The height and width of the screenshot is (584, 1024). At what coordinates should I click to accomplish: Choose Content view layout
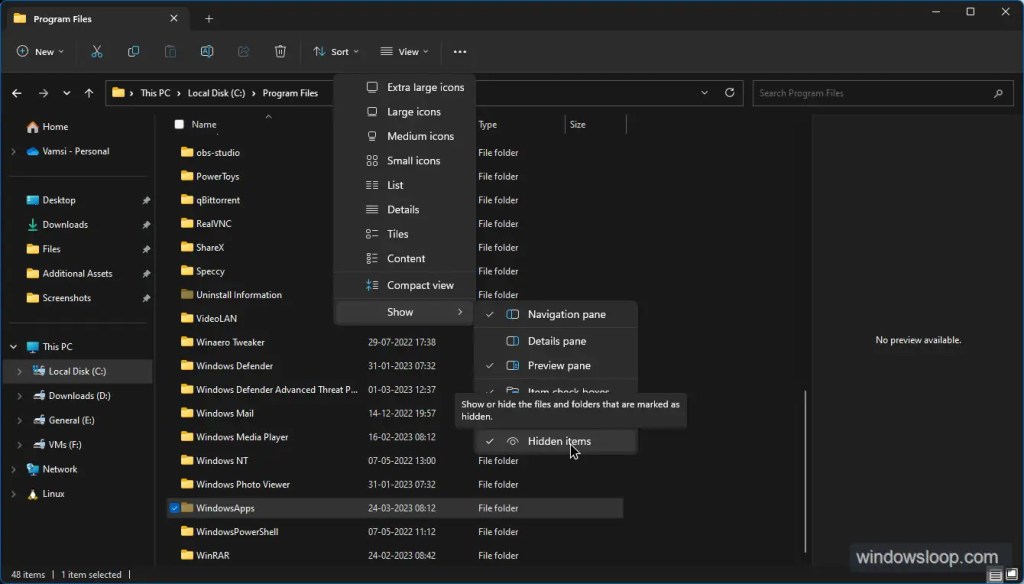404,259
